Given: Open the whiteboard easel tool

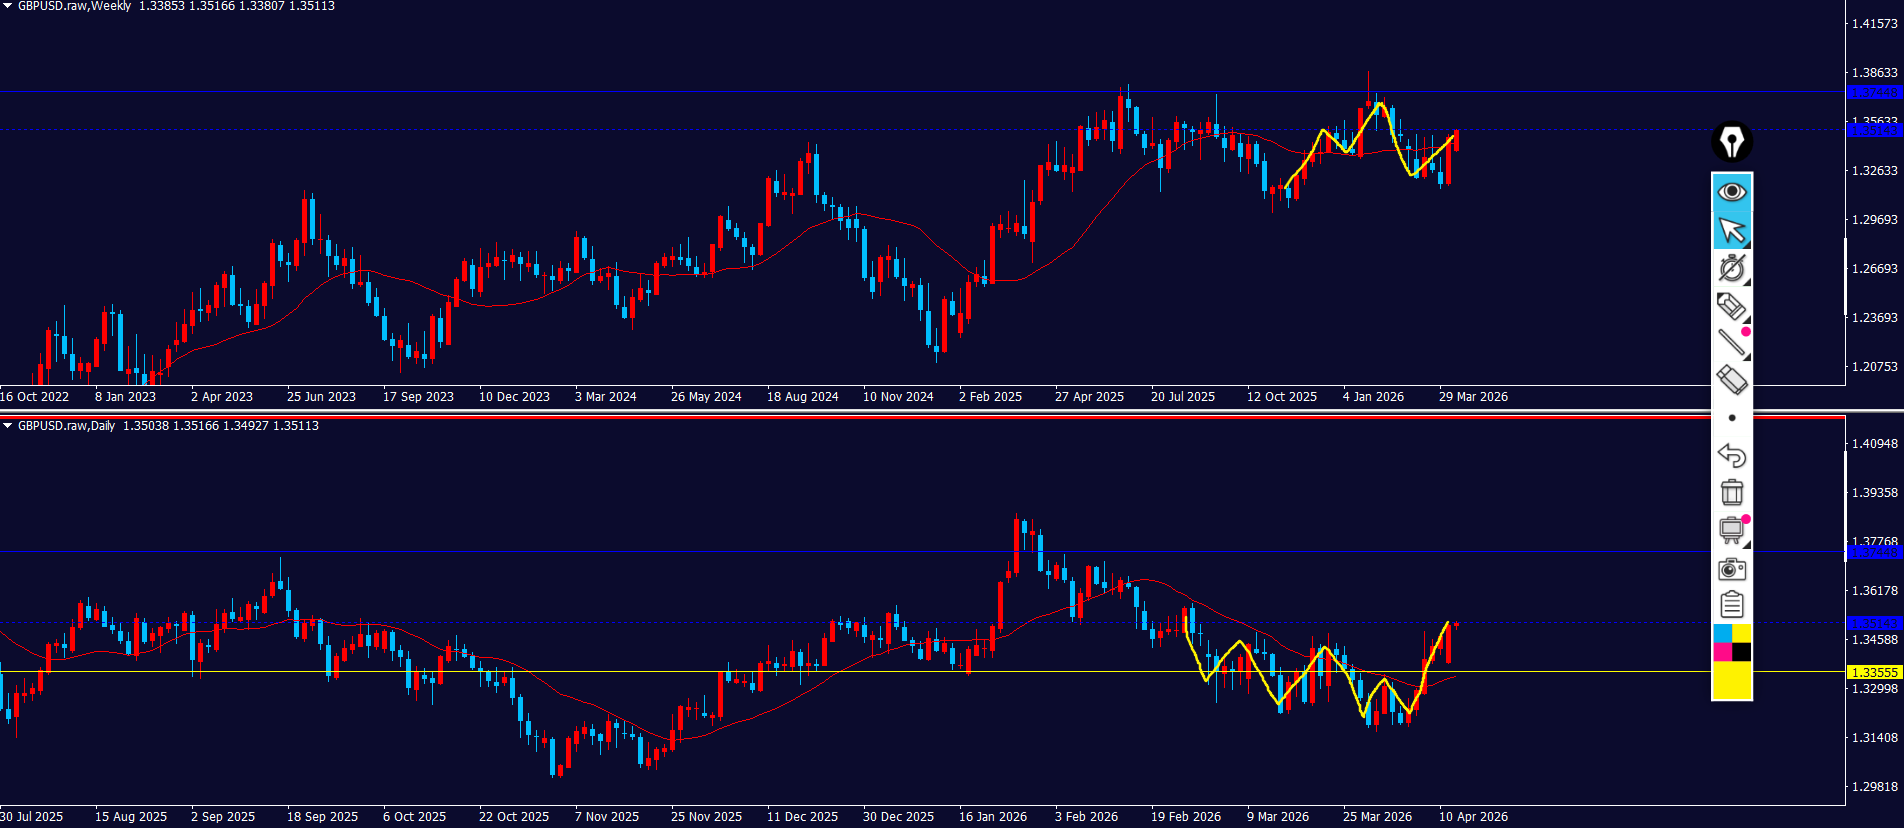Looking at the screenshot, I should [1732, 530].
